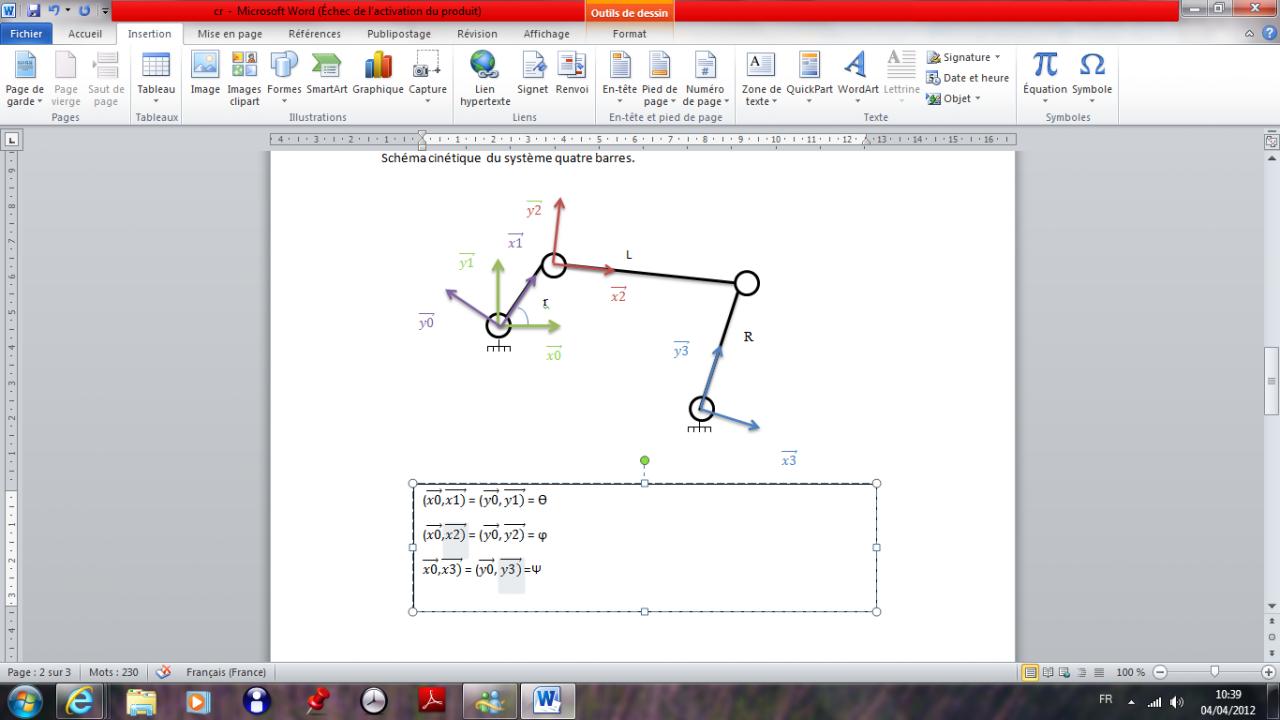1280x720 pixels.
Task: Redo the last action
Action: point(84,11)
